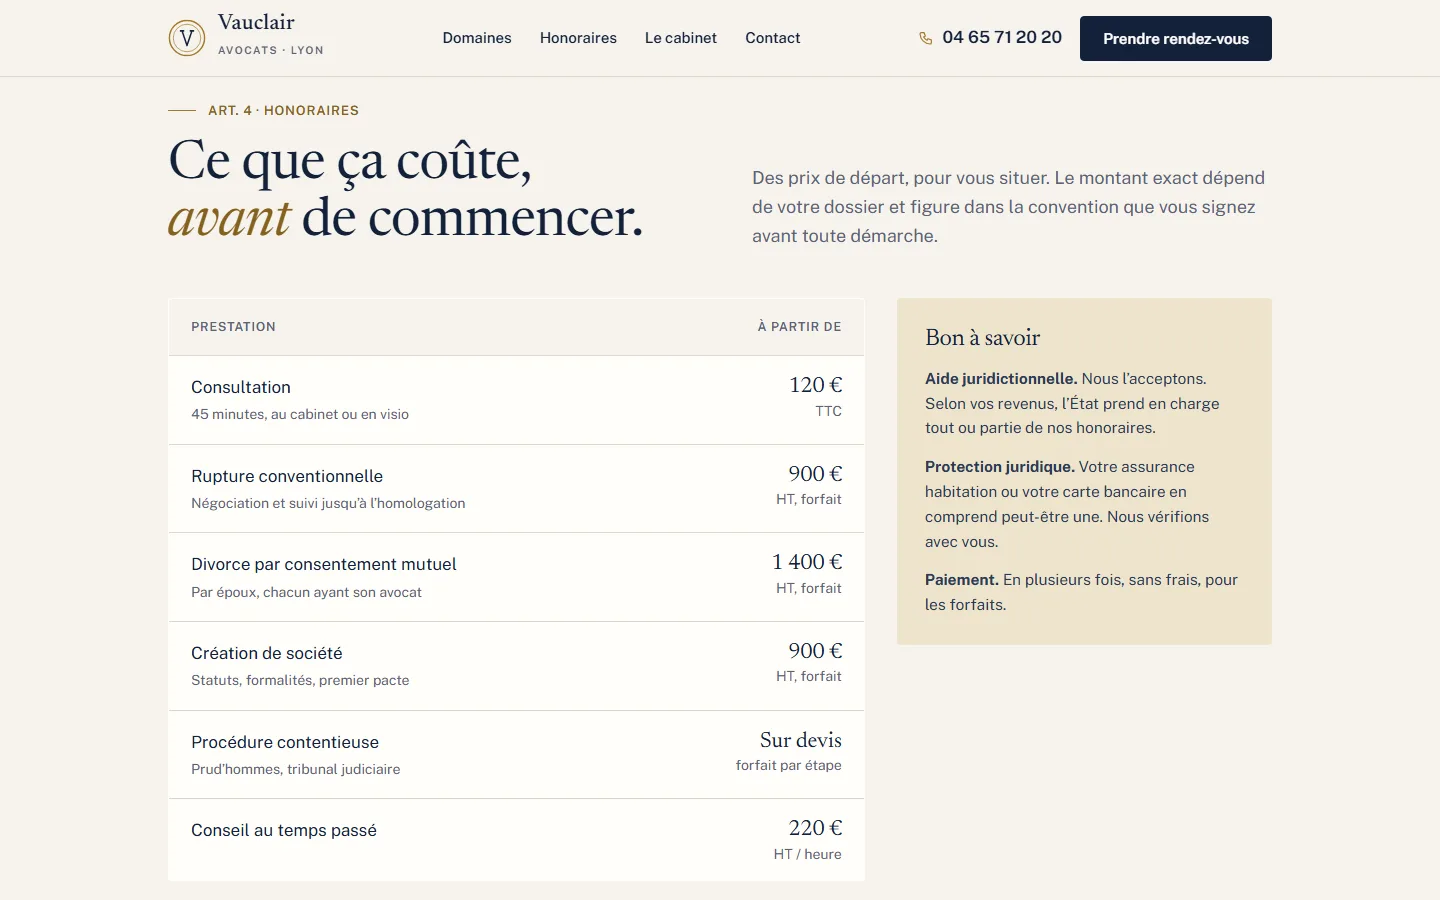
Task: Click the 45 minutes consultation description
Action: click(300, 414)
